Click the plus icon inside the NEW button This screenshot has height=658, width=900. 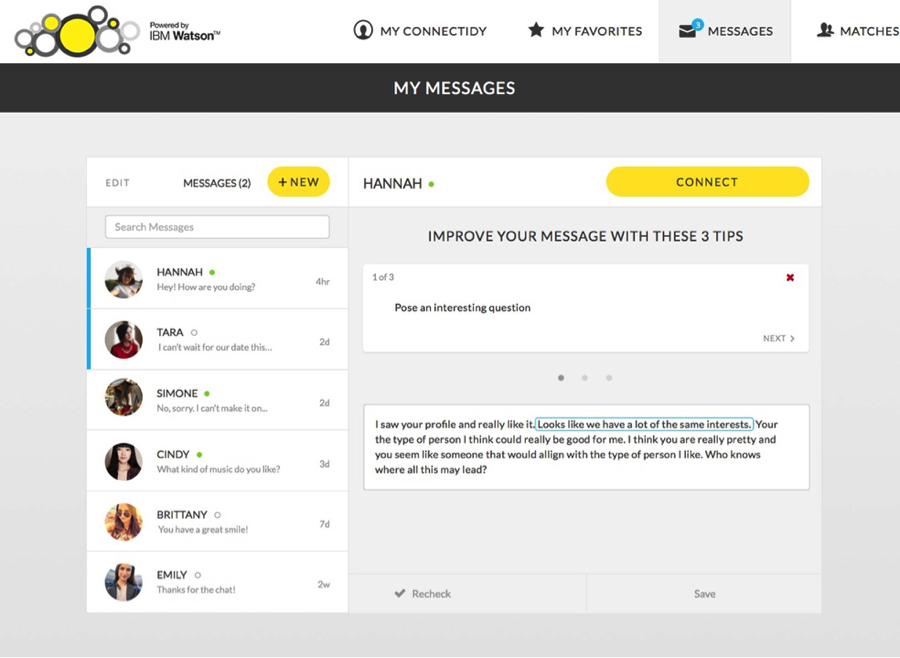(283, 181)
